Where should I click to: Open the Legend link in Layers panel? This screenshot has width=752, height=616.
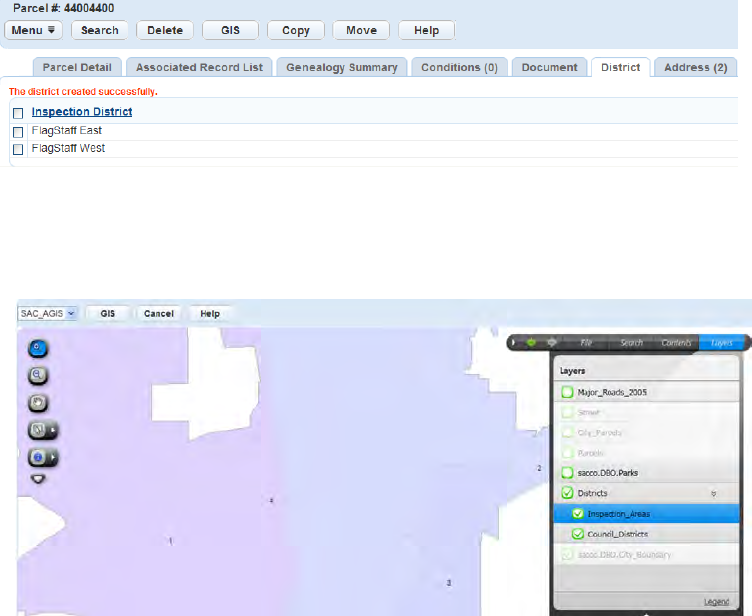coord(717,602)
